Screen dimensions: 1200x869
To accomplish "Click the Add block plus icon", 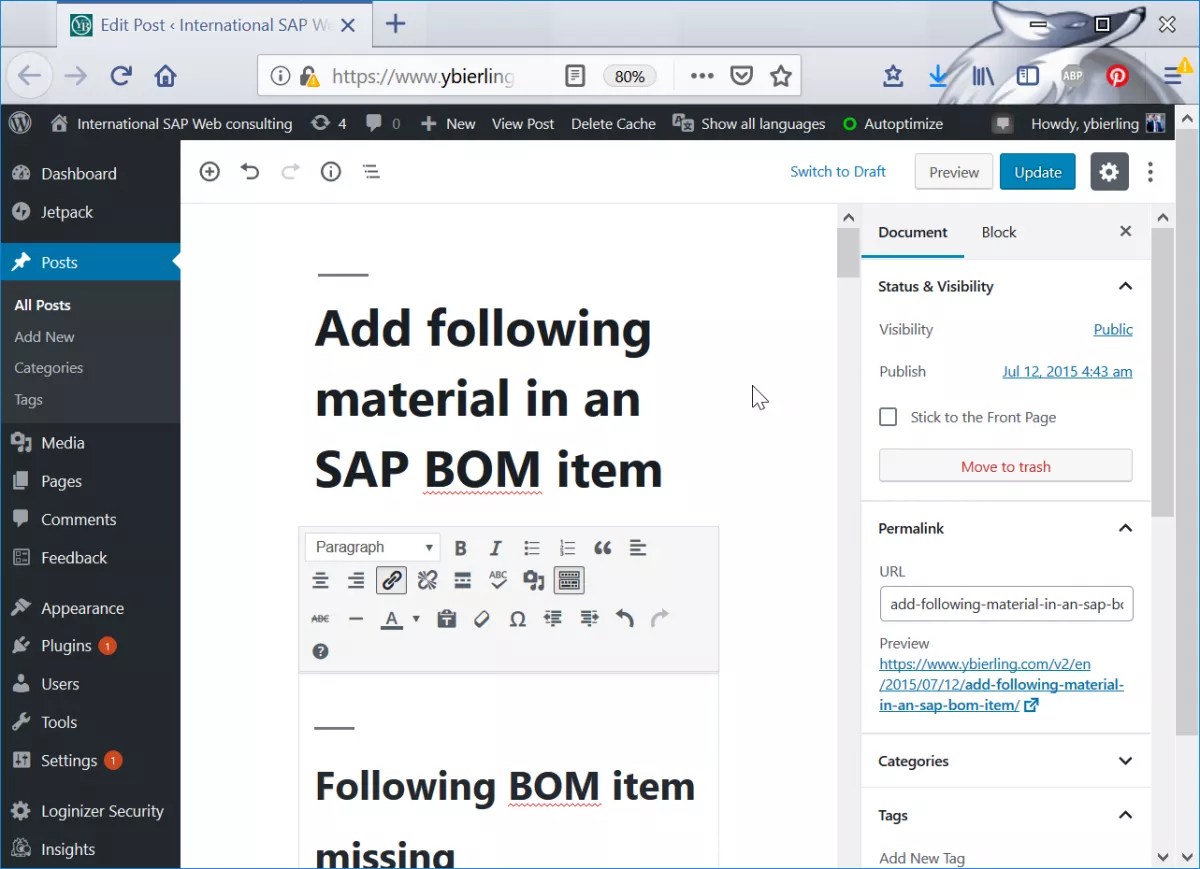I will [209, 172].
